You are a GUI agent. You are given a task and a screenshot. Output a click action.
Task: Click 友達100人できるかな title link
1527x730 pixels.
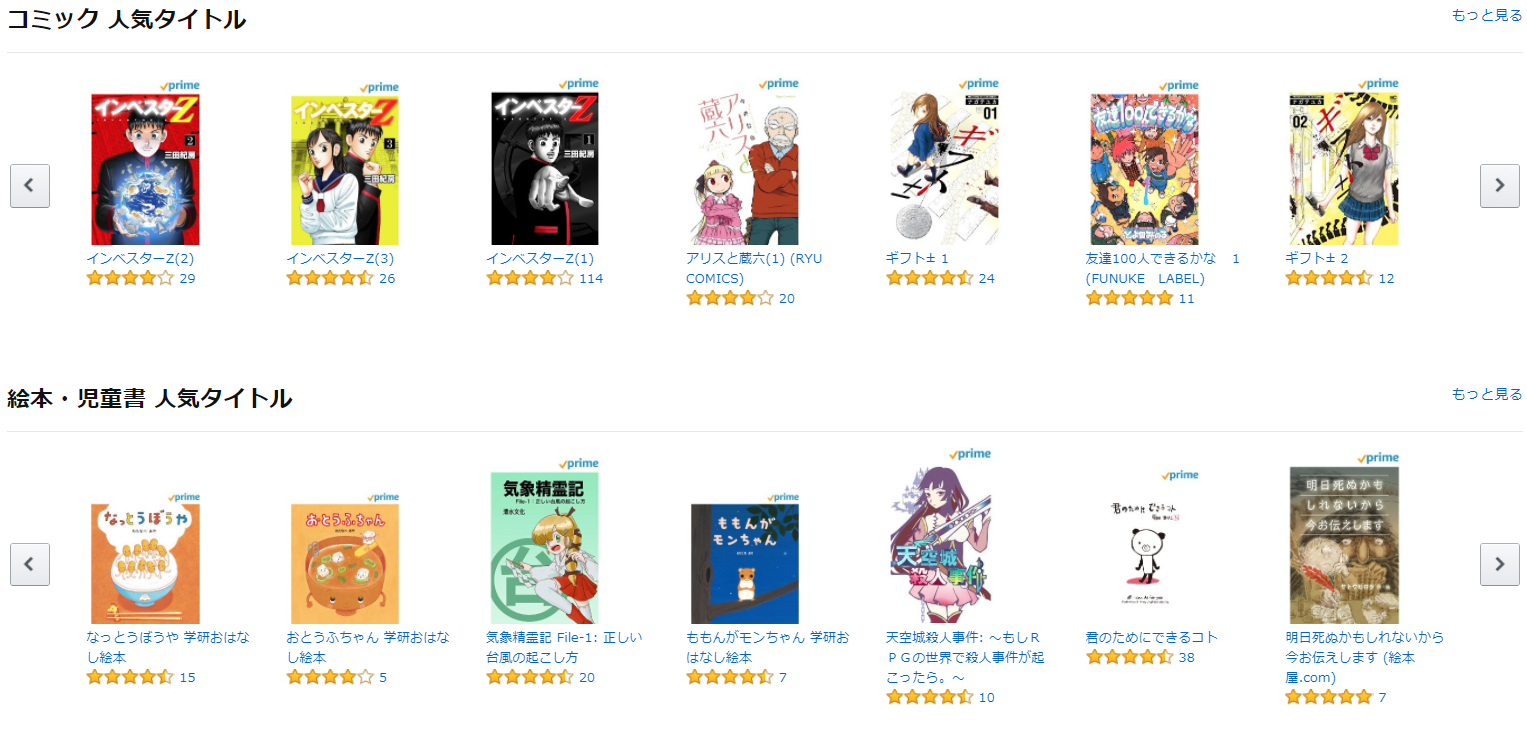pyautogui.click(x=1163, y=268)
